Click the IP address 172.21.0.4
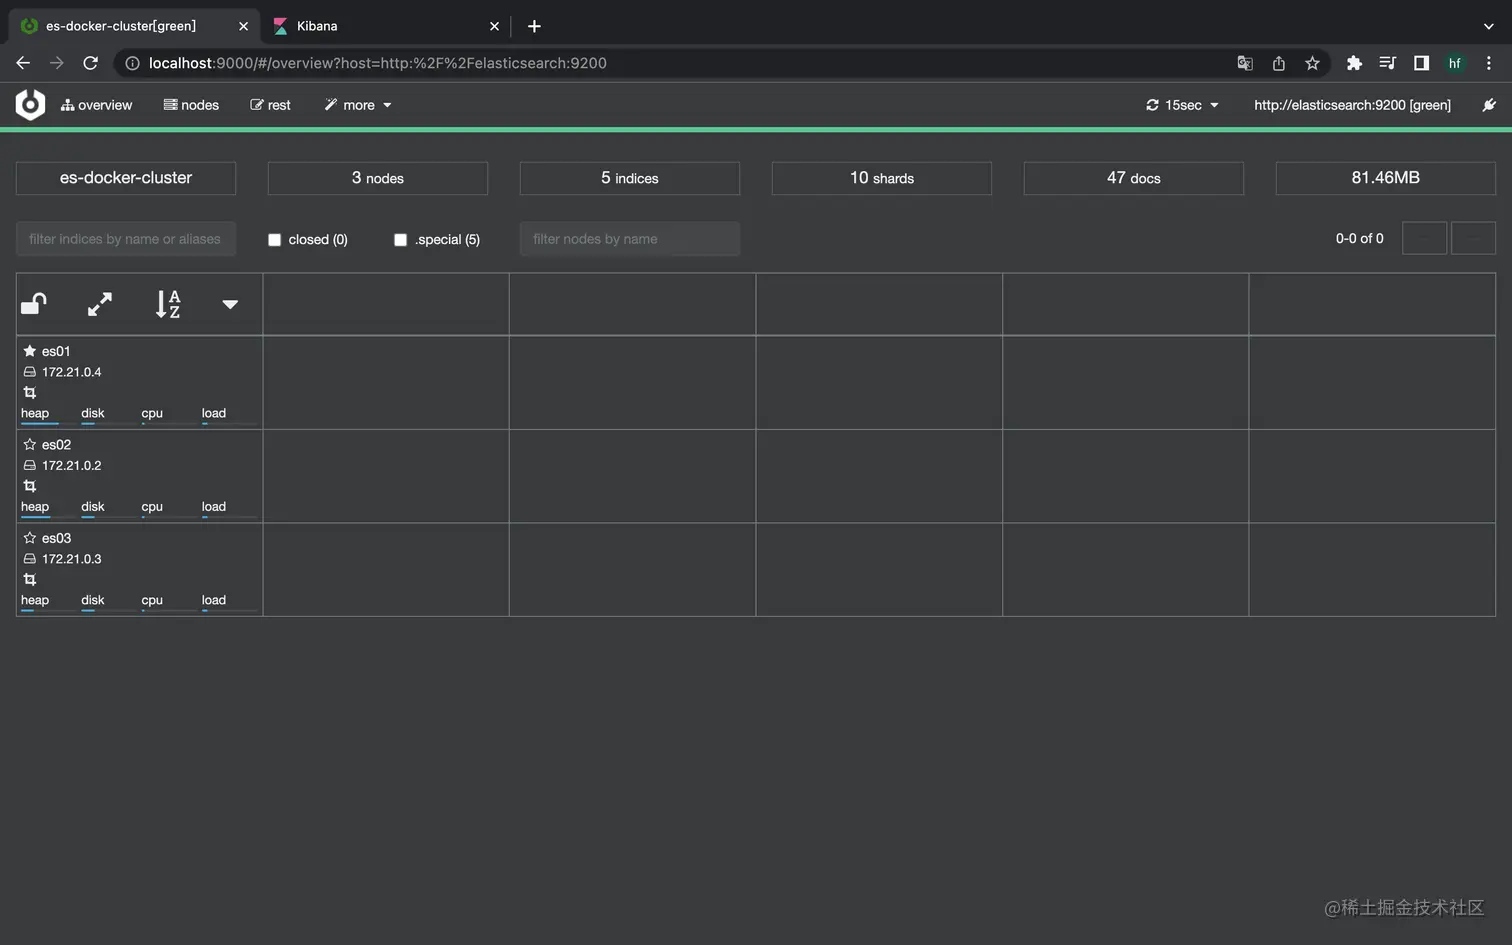The width and height of the screenshot is (1512, 945). (x=72, y=372)
